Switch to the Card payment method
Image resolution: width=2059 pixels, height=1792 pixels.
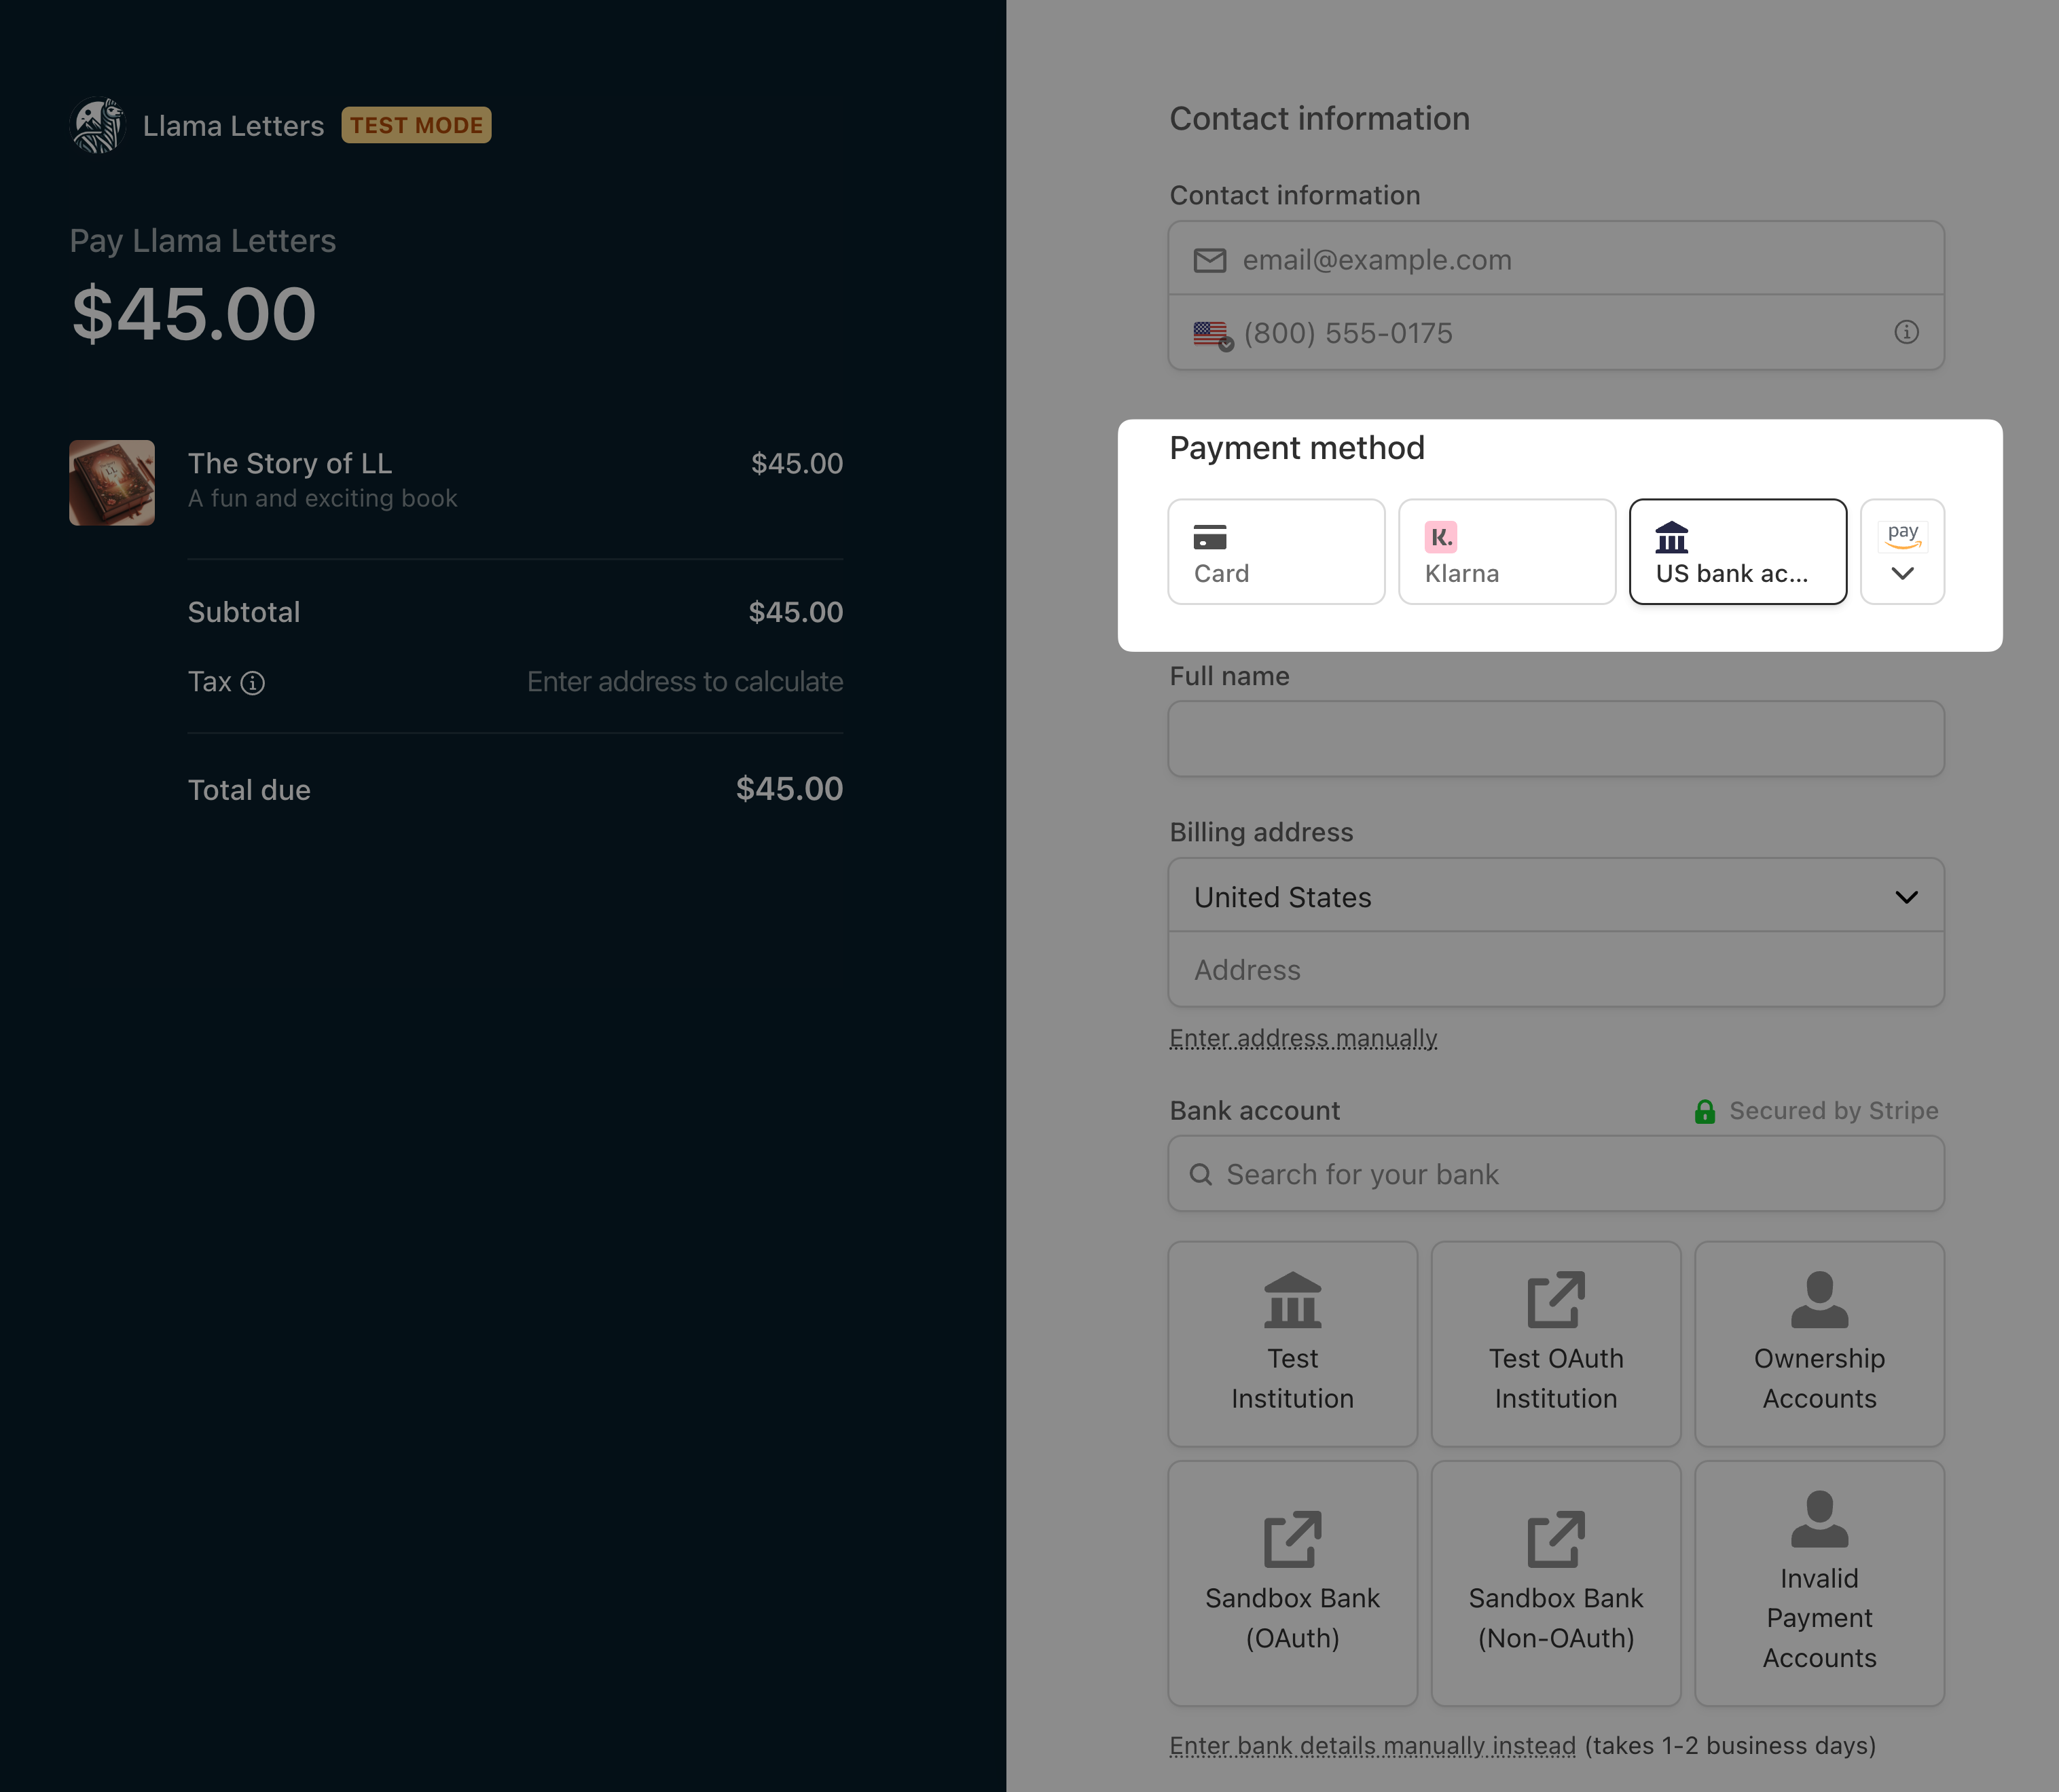(x=1276, y=552)
